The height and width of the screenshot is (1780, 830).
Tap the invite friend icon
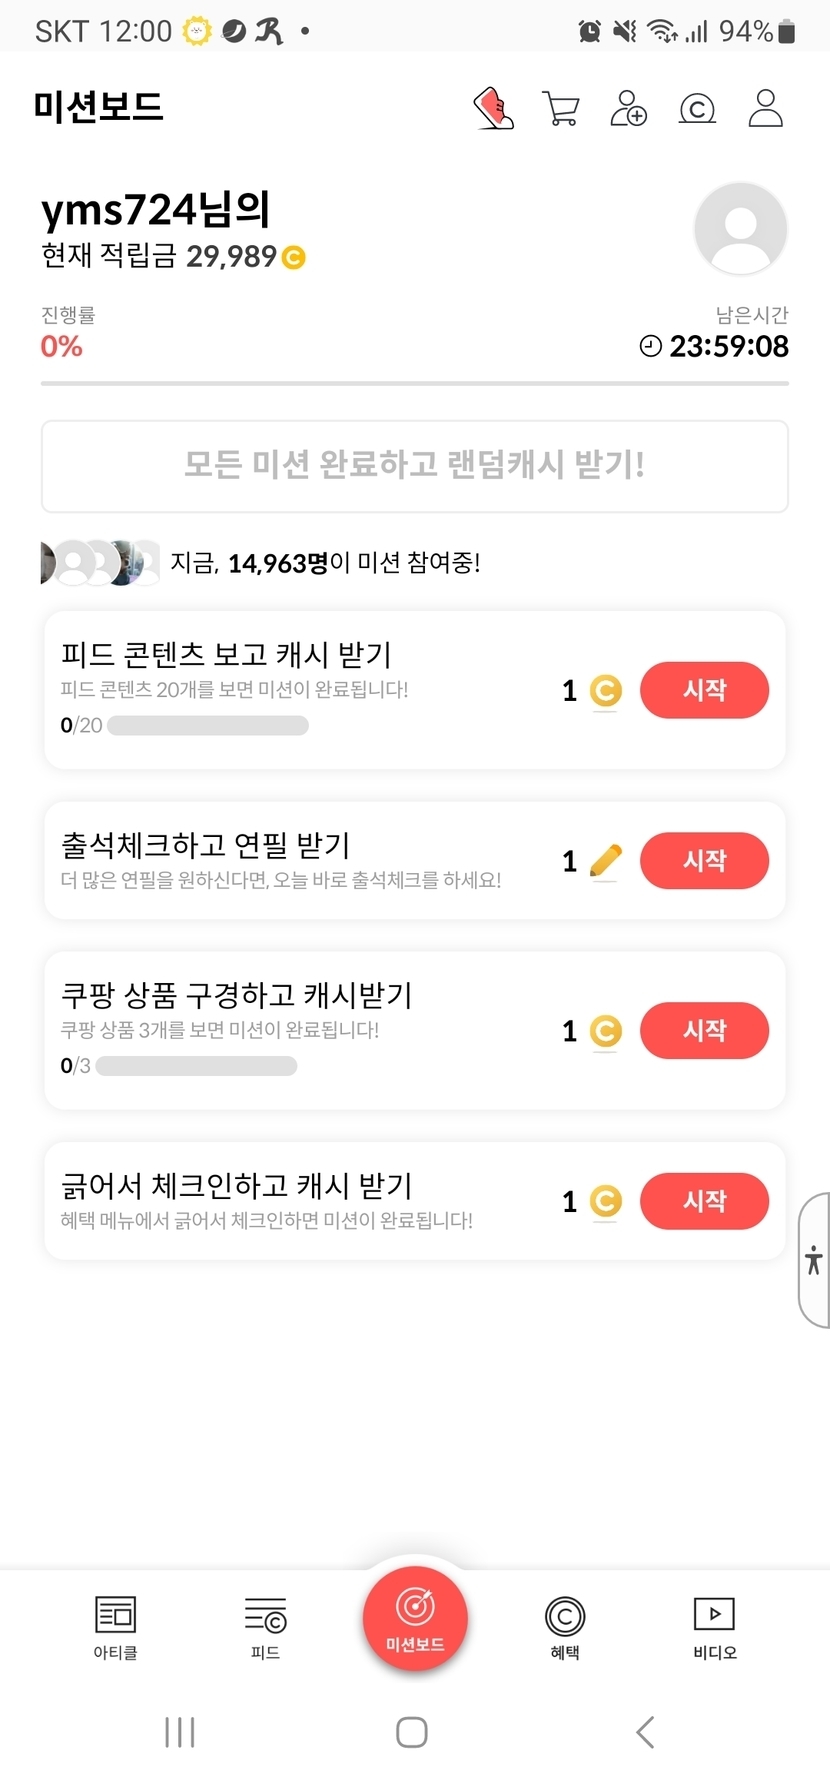629,108
